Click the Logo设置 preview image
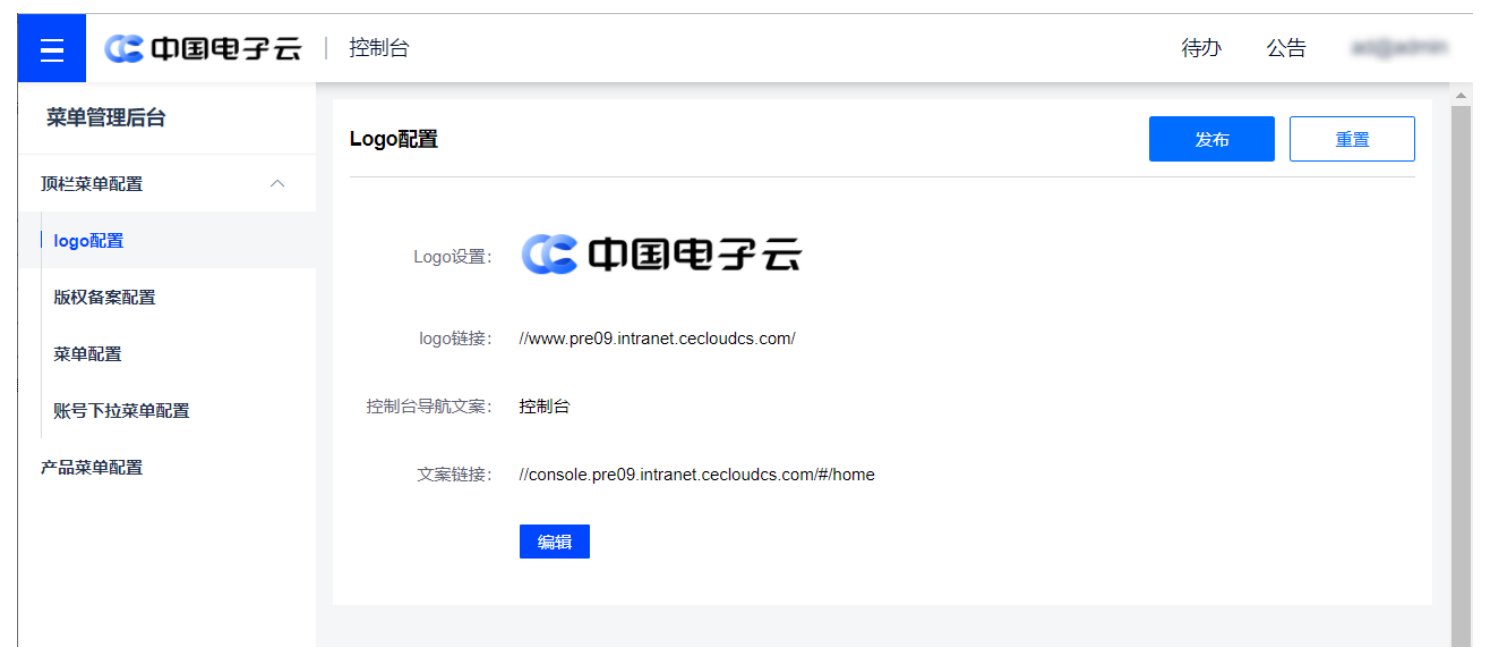1488x666 pixels. point(661,255)
